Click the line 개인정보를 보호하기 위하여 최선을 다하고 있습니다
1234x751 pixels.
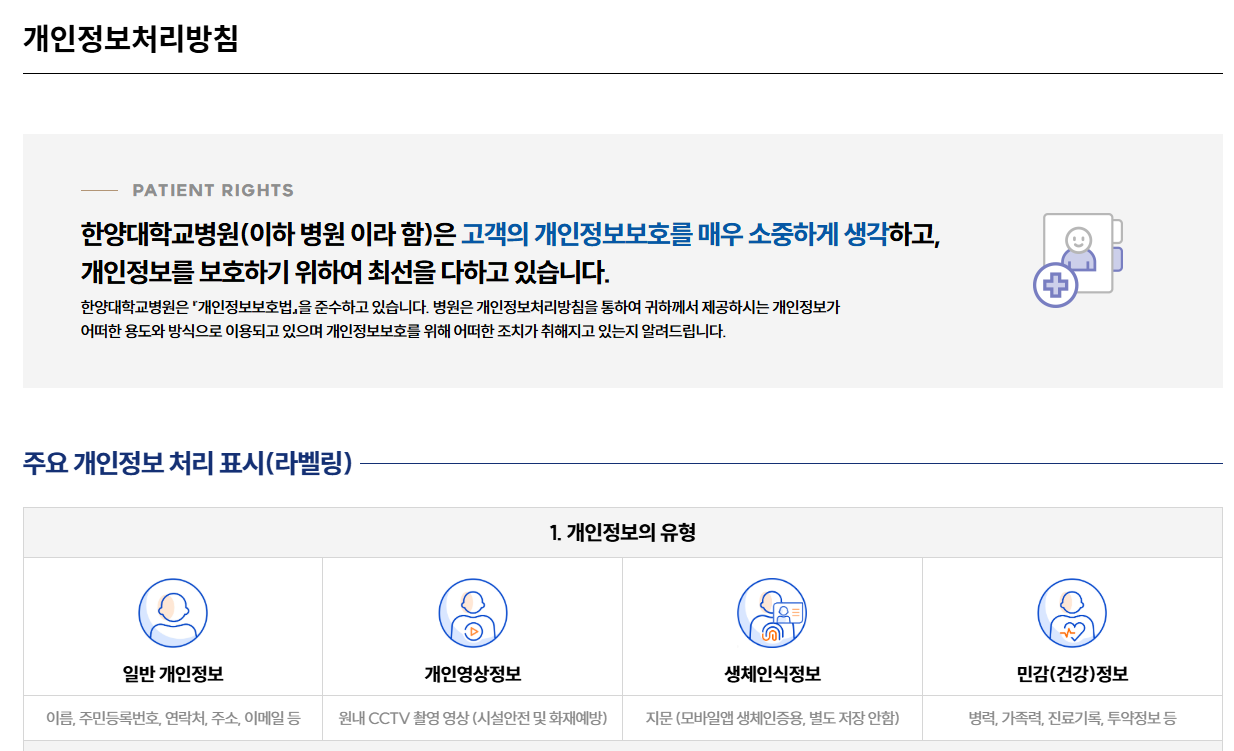[345, 272]
